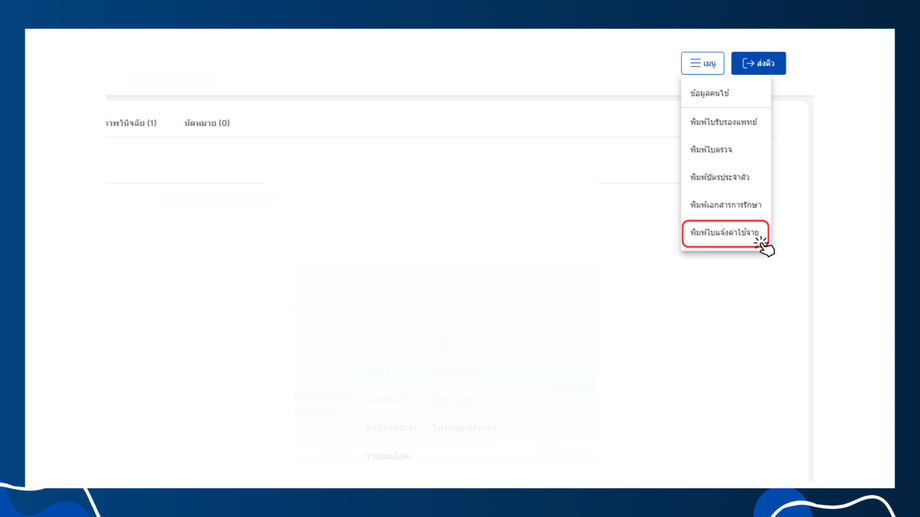Image resolution: width=920 pixels, height=517 pixels.
Task: Click the red ไม่ระบุยาประจำ value text
Action: pos(464,428)
